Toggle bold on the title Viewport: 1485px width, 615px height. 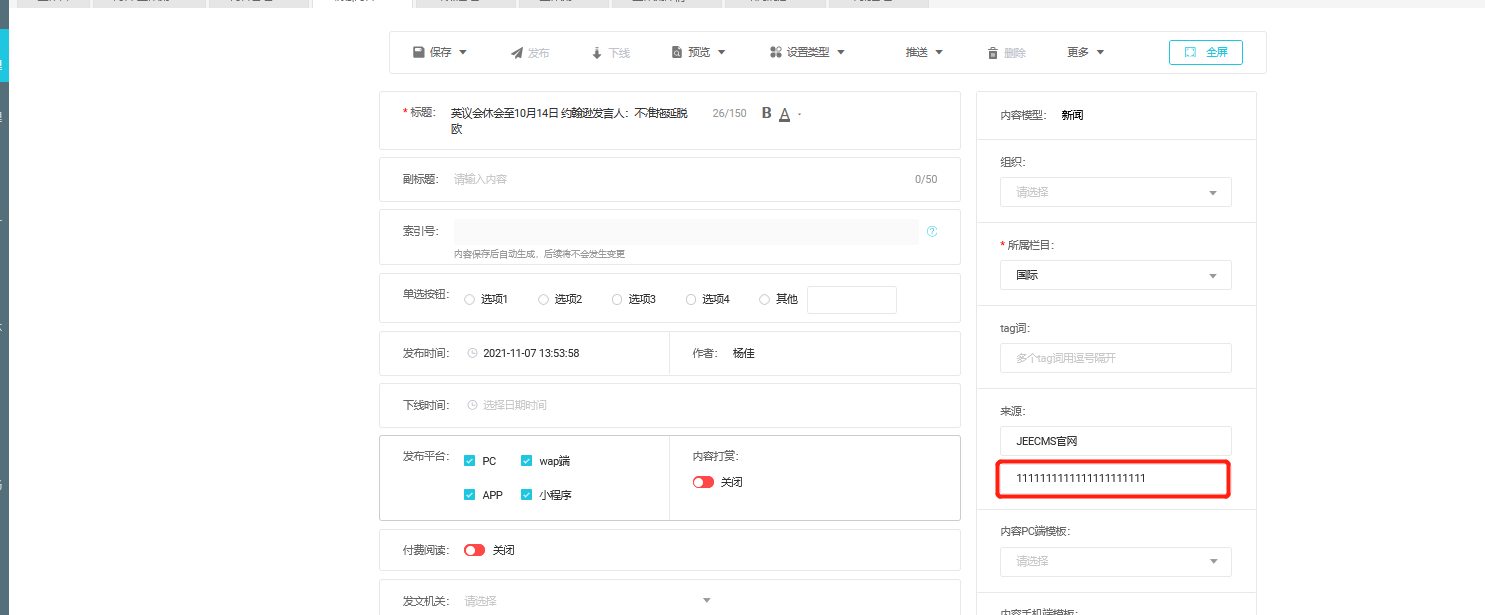tap(767, 113)
